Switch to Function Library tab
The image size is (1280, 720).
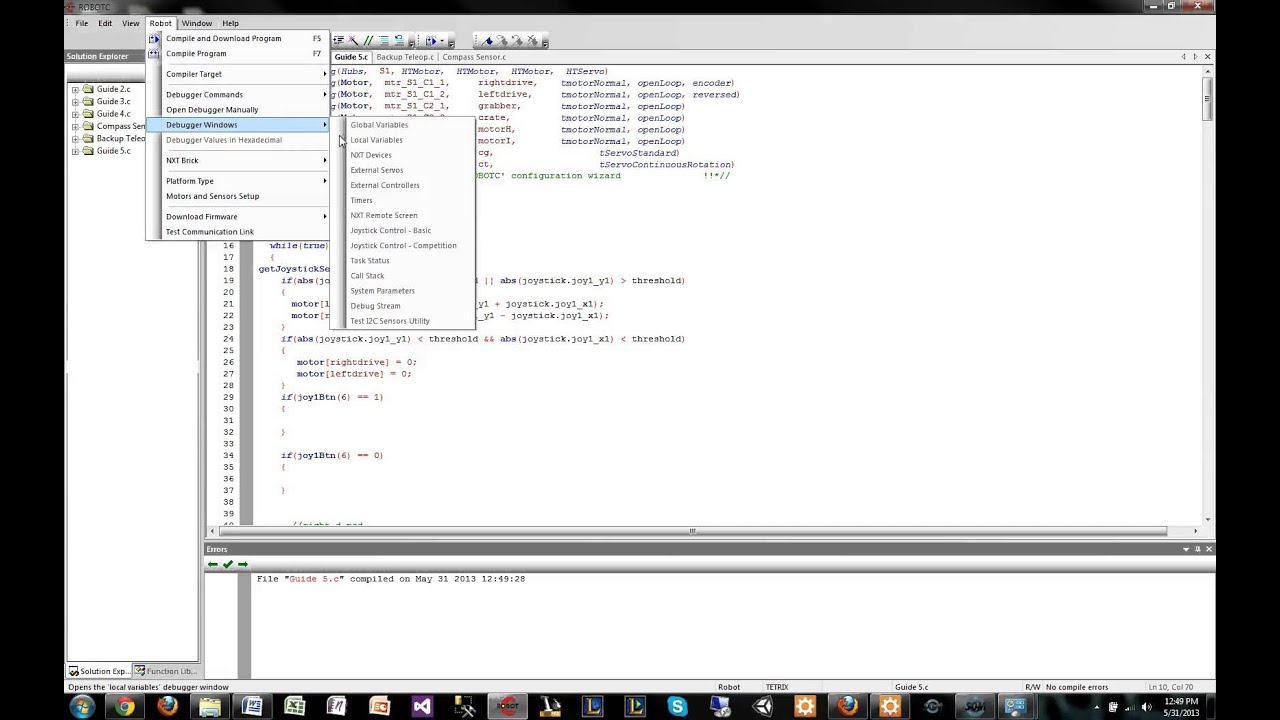click(166, 671)
